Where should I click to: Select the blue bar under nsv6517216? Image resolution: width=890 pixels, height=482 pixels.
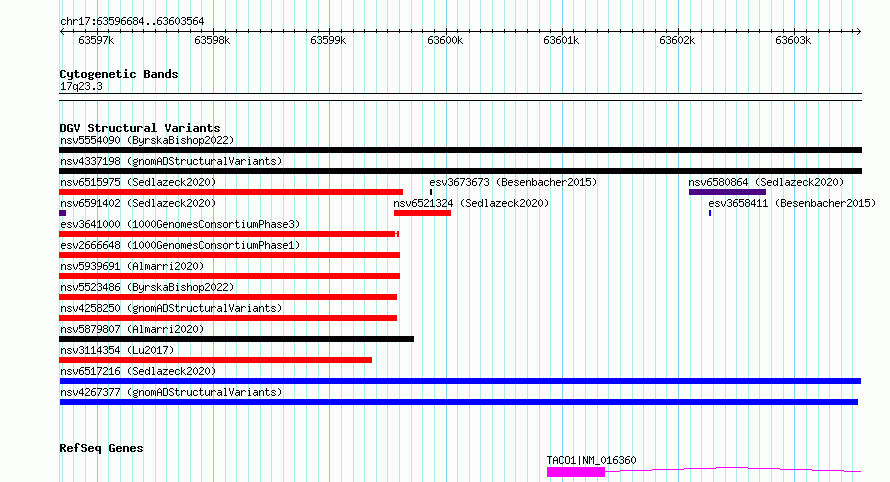tap(460, 381)
